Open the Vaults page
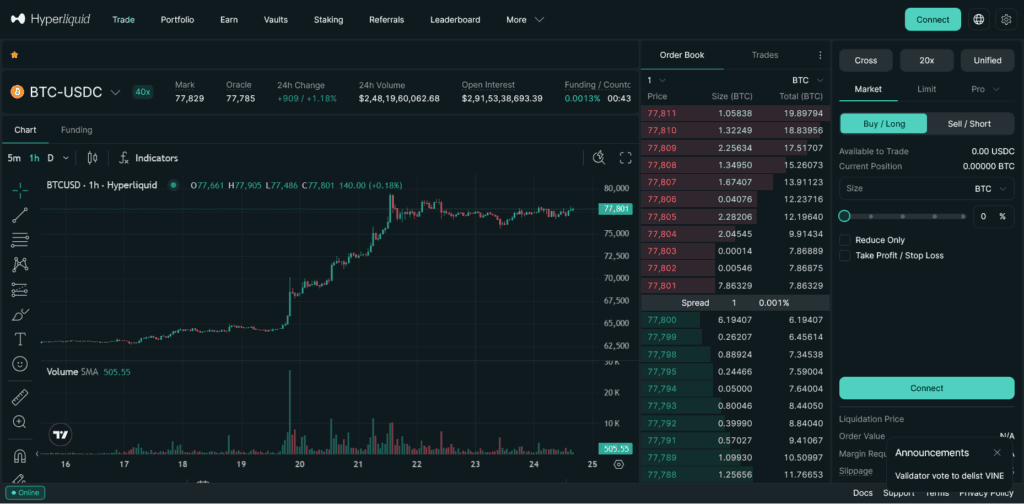The width and height of the screenshot is (1024, 504). point(276,20)
